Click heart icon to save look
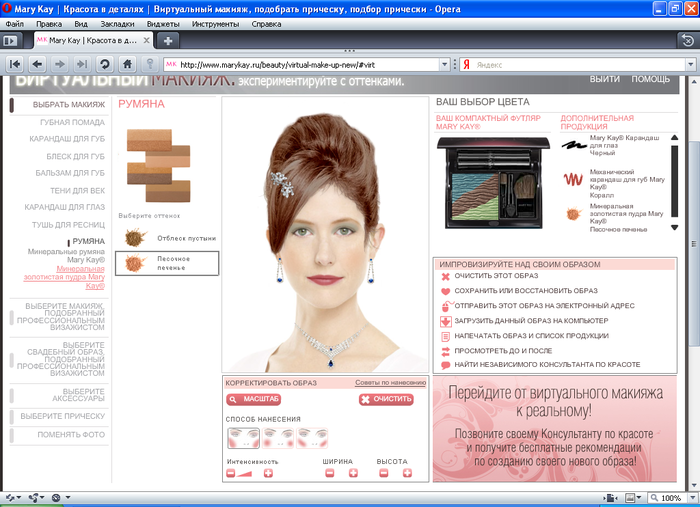The width and height of the screenshot is (700, 507). click(445, 291)
